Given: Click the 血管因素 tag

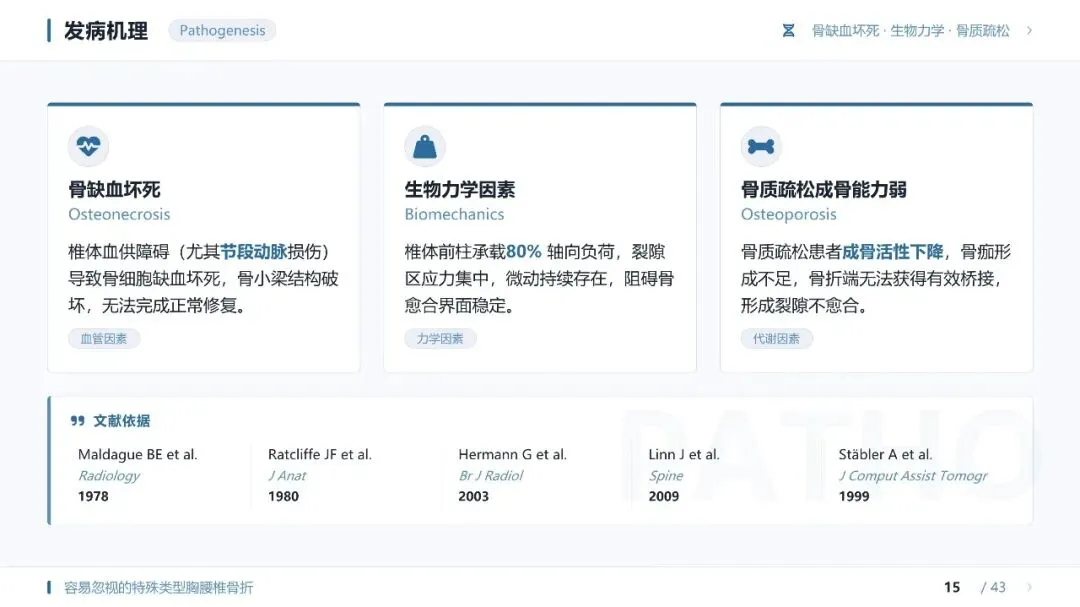Looking at the screenshot, I should pos(103,338).
